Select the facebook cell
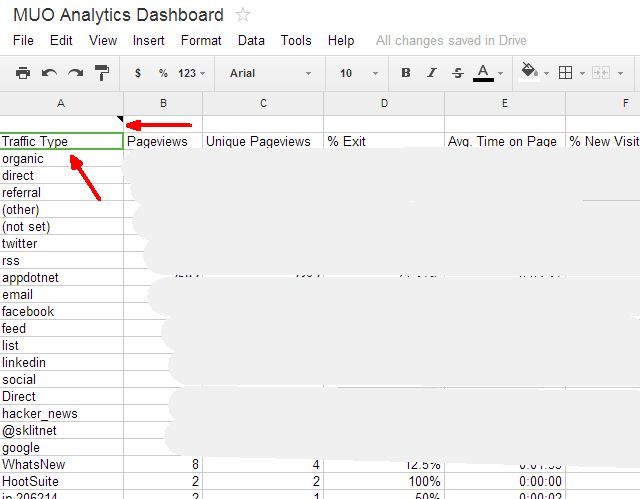640x499 pixels. pos(61,311)
